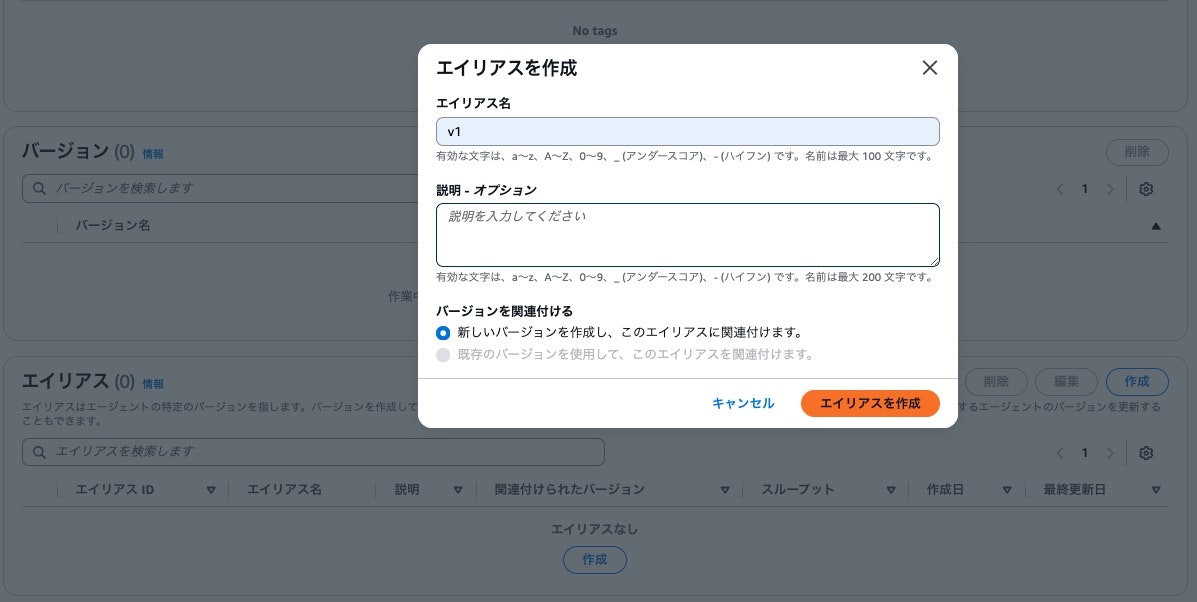Click 作成 button in the empty alias list

pos(595,559)
